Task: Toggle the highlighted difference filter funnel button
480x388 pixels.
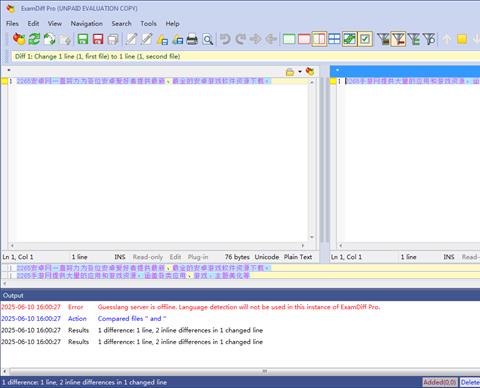Action: pyautogui.click(x=398, y=39)
